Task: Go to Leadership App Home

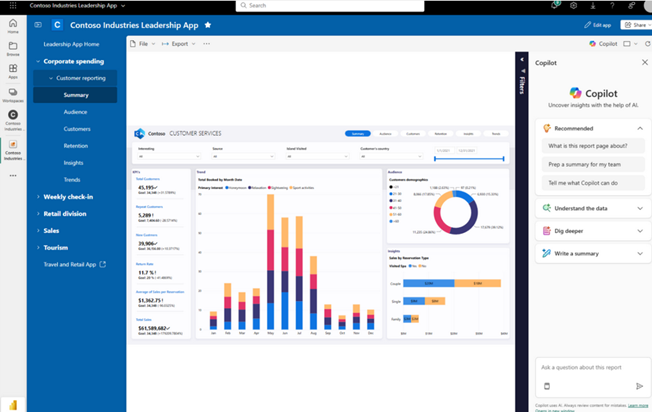Action: tap(71, 44)
